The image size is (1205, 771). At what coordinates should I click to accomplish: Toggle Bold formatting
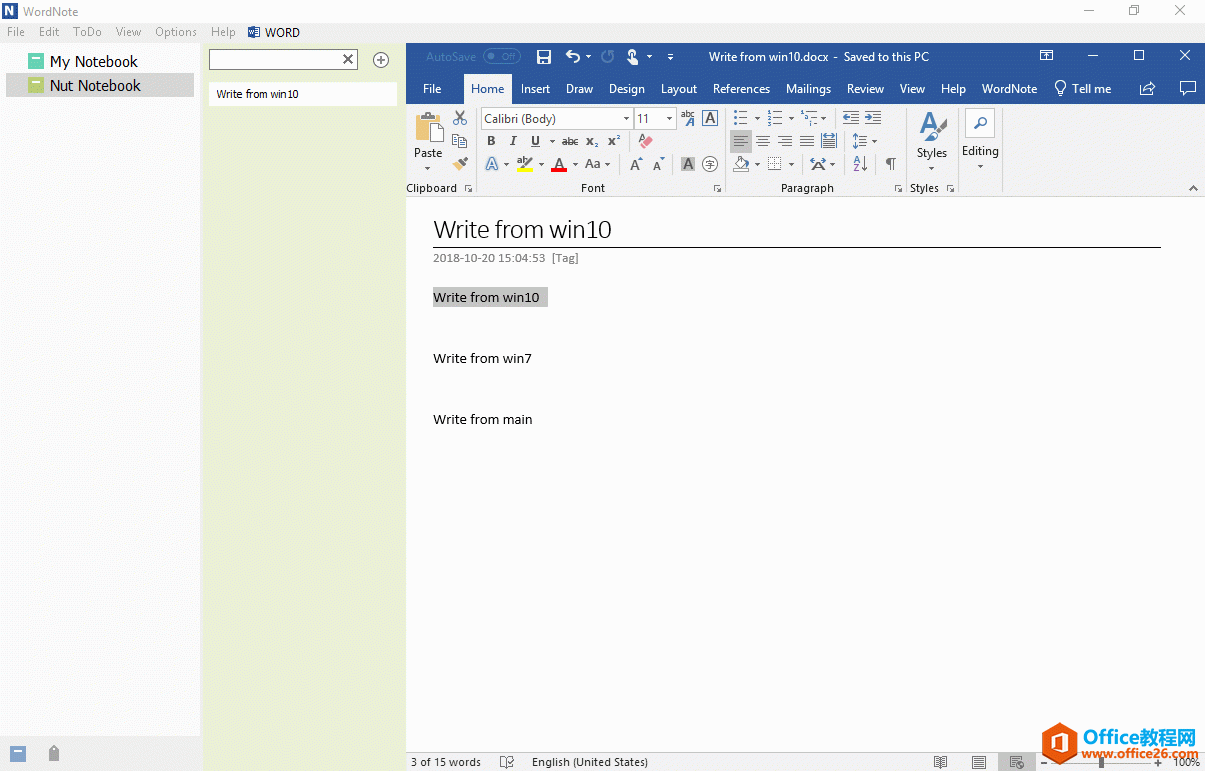pos(491,141)
